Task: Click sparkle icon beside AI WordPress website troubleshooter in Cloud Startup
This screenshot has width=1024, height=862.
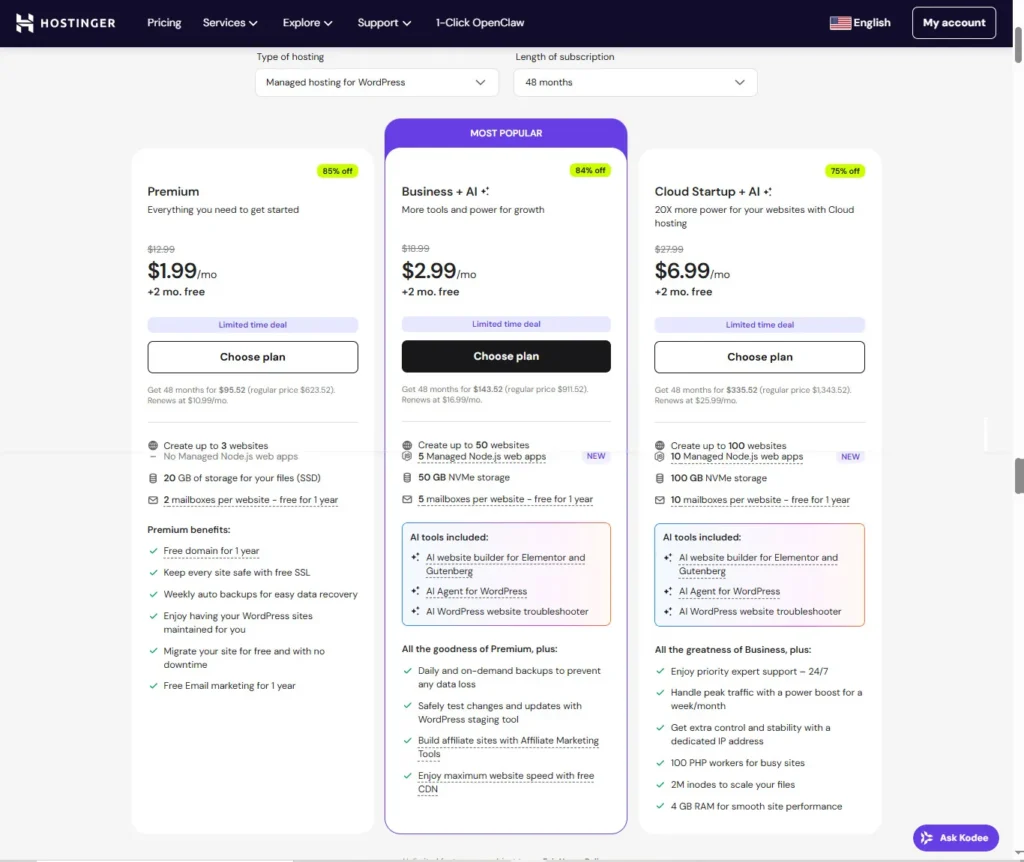Action: tap(667, 611)
